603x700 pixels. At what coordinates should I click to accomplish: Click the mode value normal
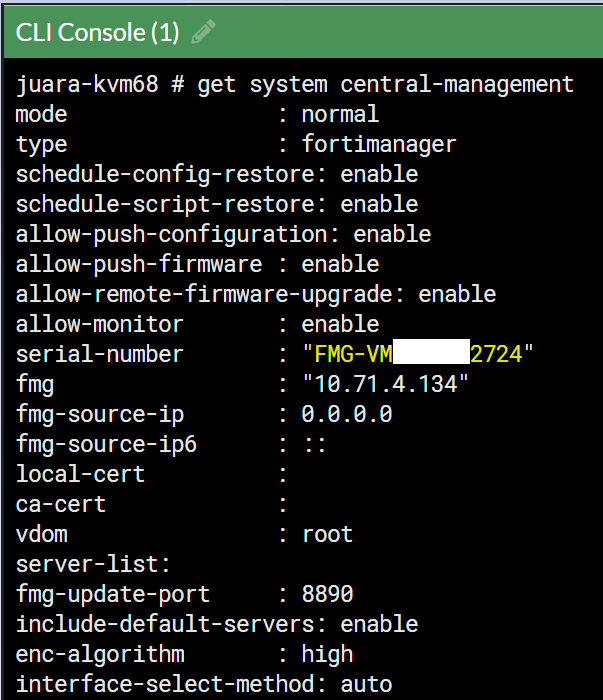(x=340, y=114)
